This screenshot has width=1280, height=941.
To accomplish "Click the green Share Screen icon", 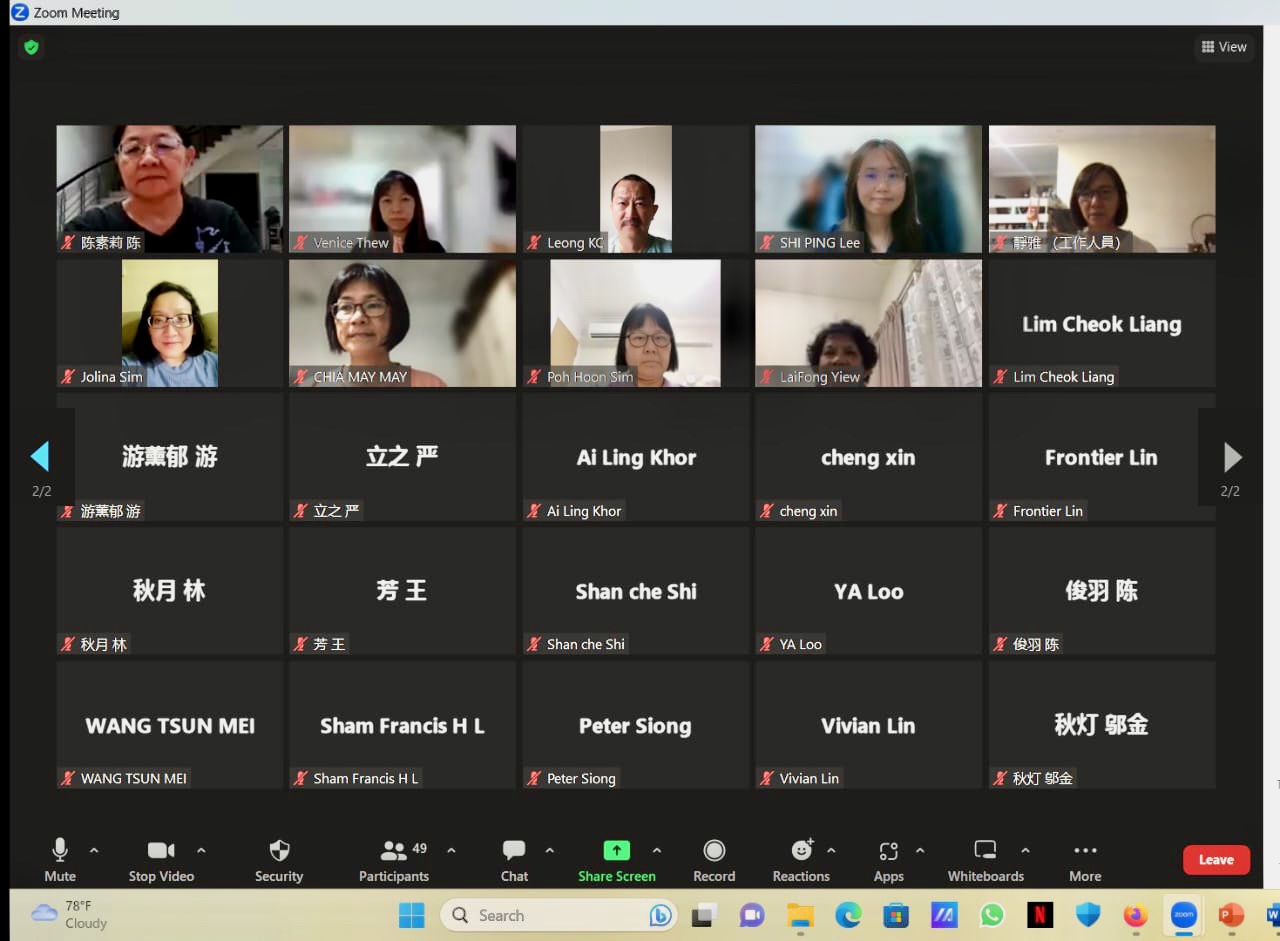I will [x=616, y=850].
